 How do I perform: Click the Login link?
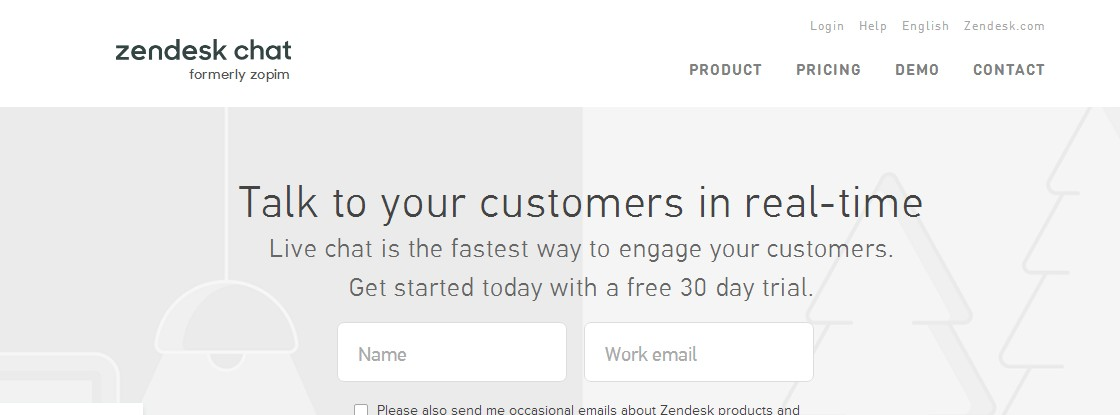click(x=827, y=26)
